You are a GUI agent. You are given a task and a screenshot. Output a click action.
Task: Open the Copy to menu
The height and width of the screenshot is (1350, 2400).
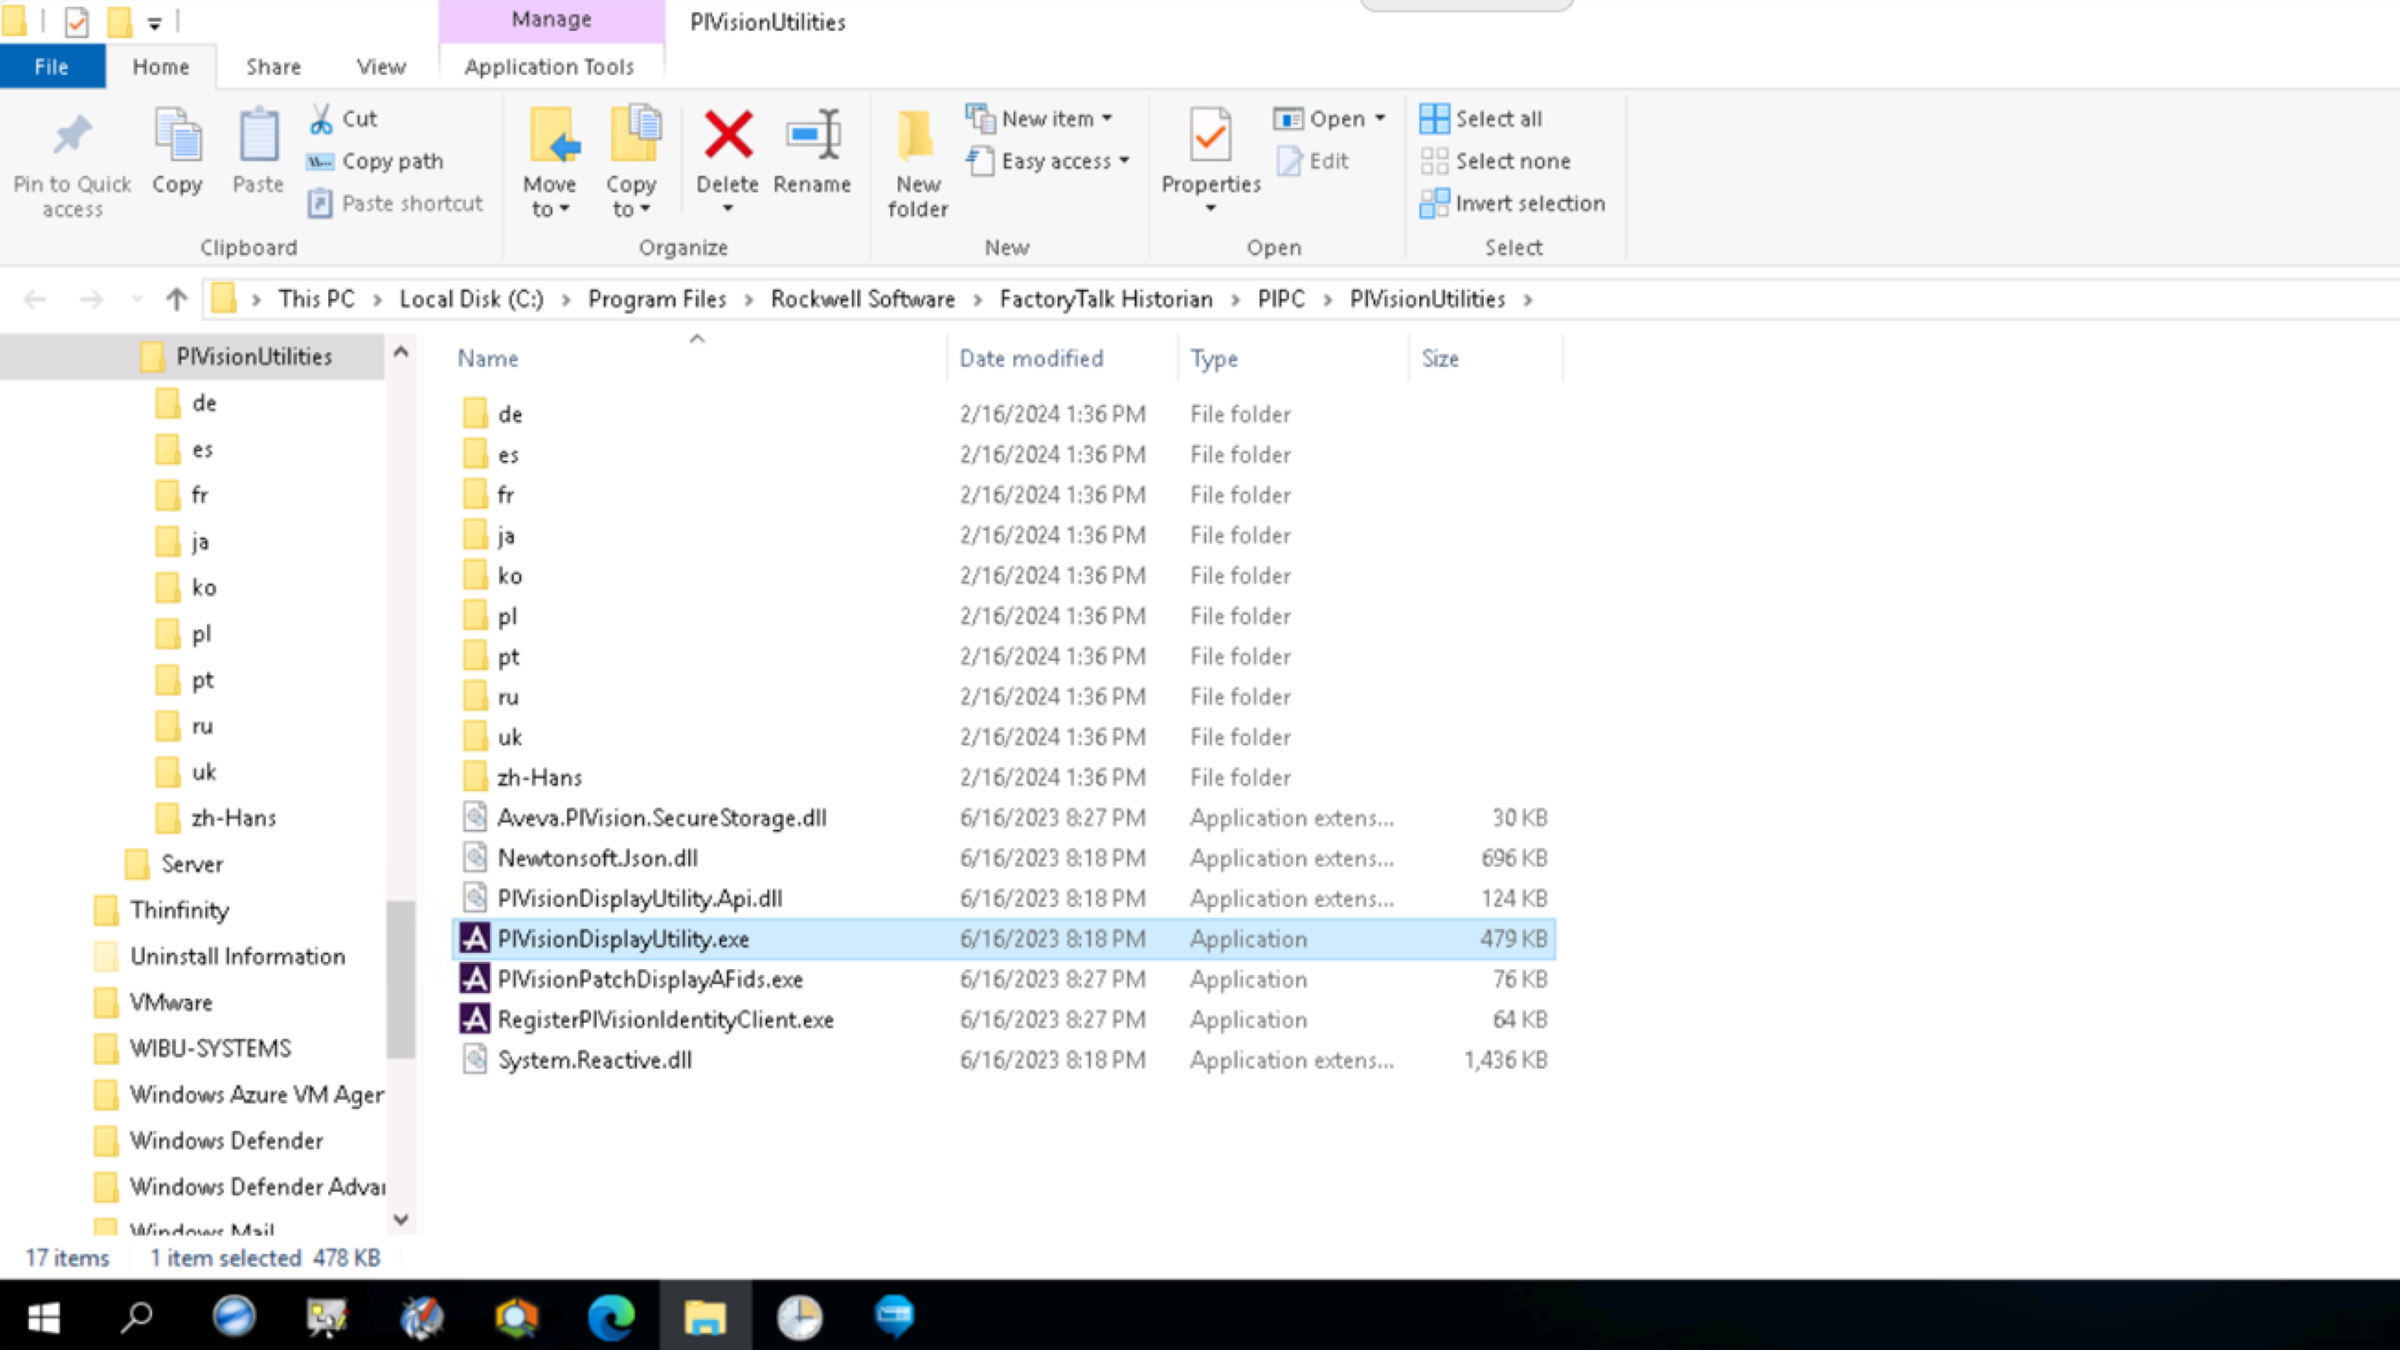click(x=632, y=162)
